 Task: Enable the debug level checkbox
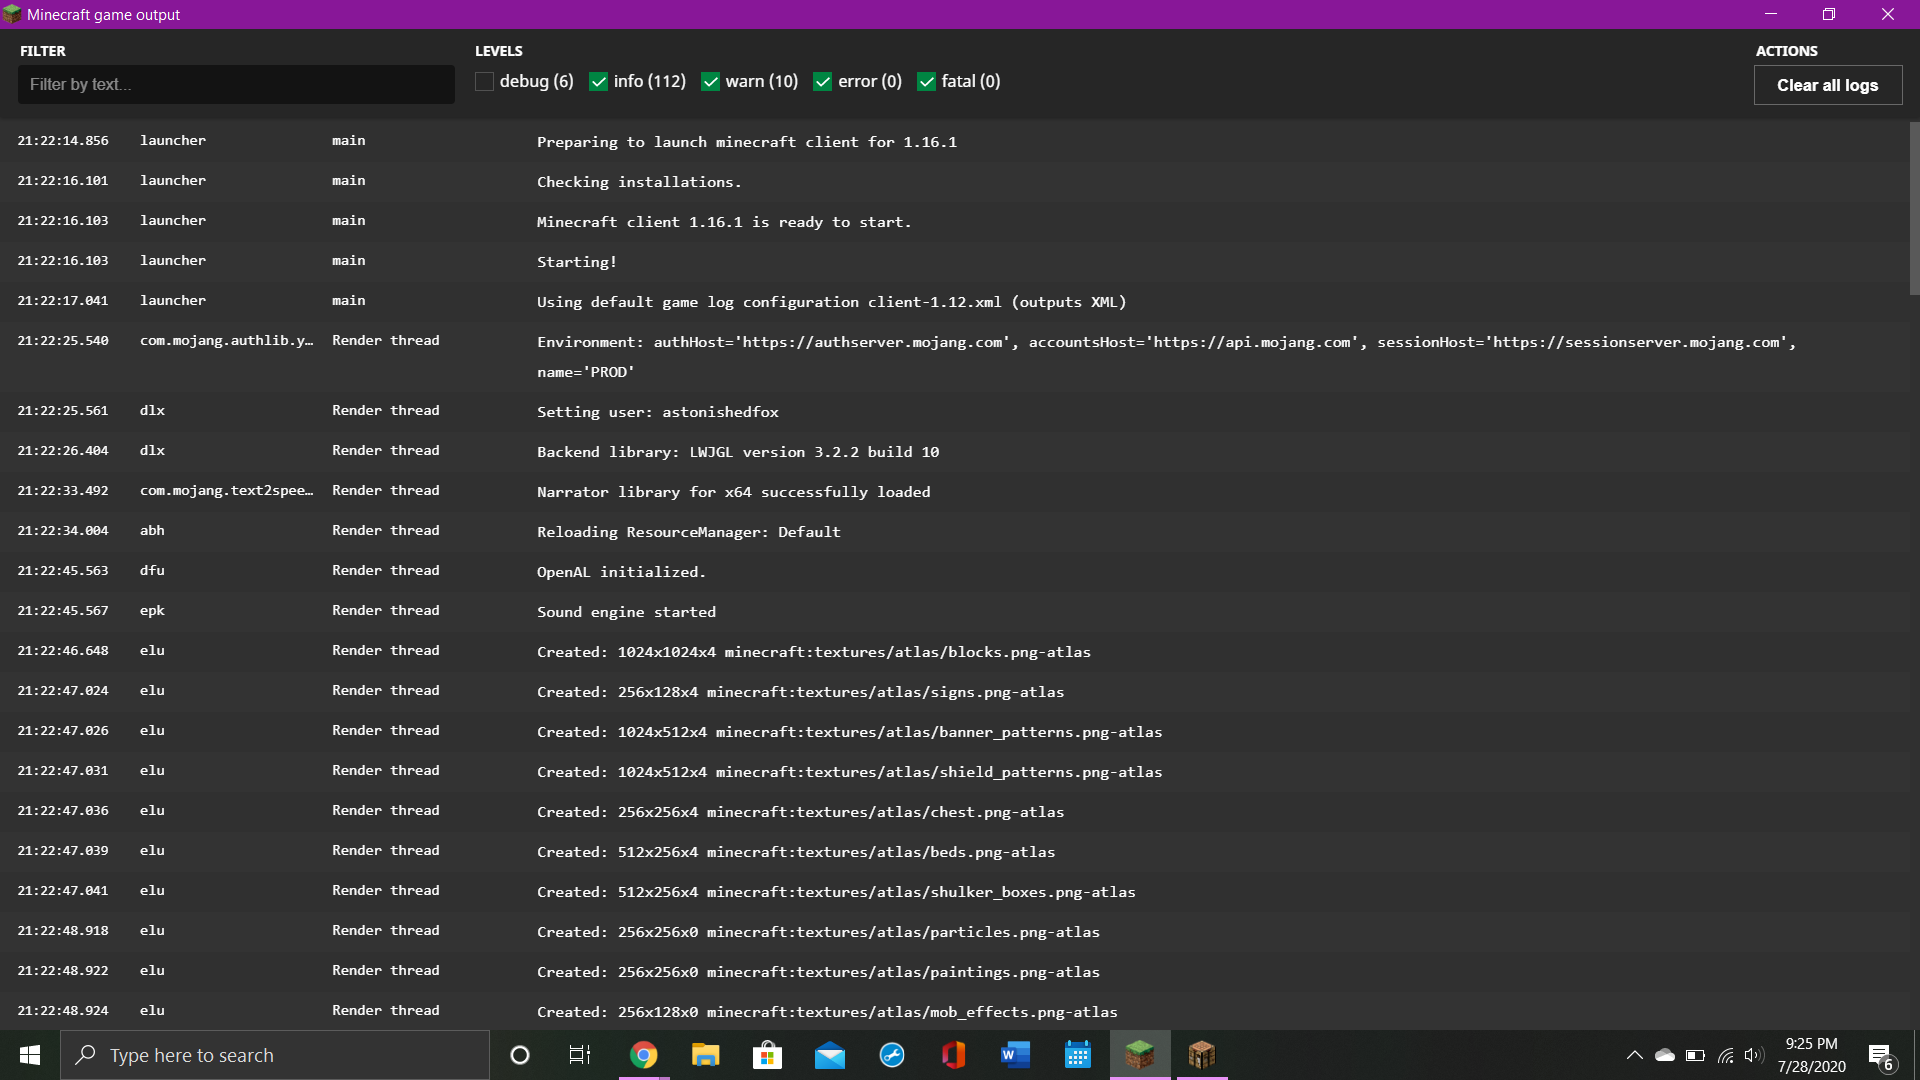(x=485, y=82)
